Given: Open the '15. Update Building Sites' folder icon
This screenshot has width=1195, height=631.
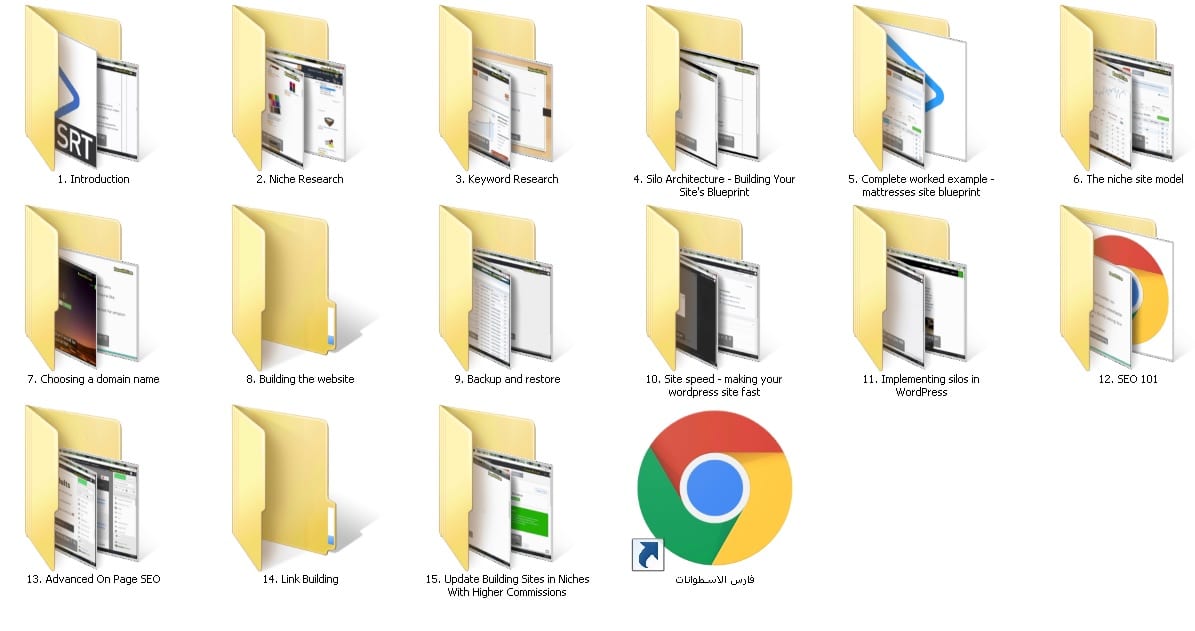Looking at the screenshot, I should (496, 488).
